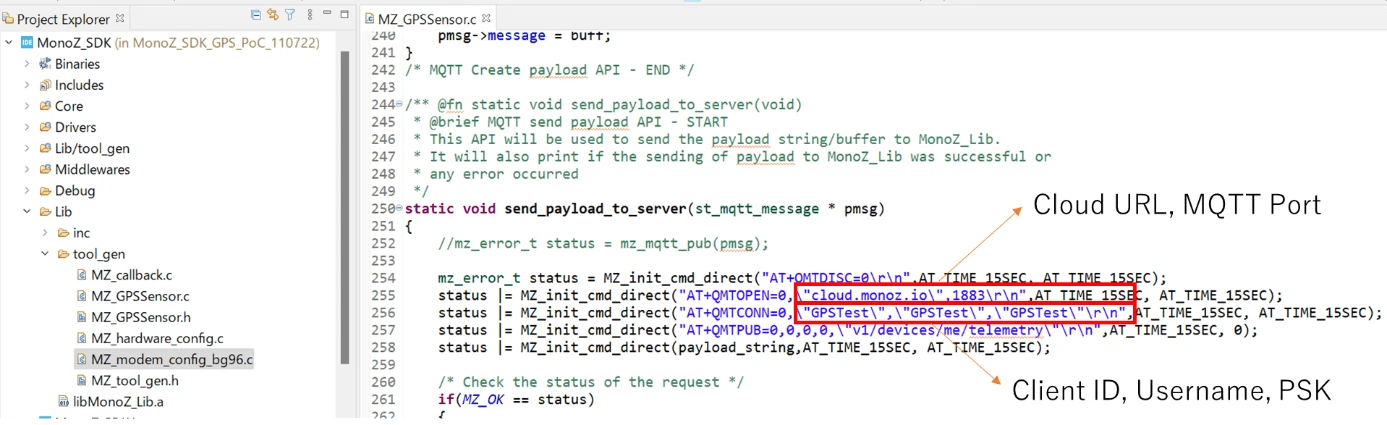Collapse the Lib folder

(27, 211)
